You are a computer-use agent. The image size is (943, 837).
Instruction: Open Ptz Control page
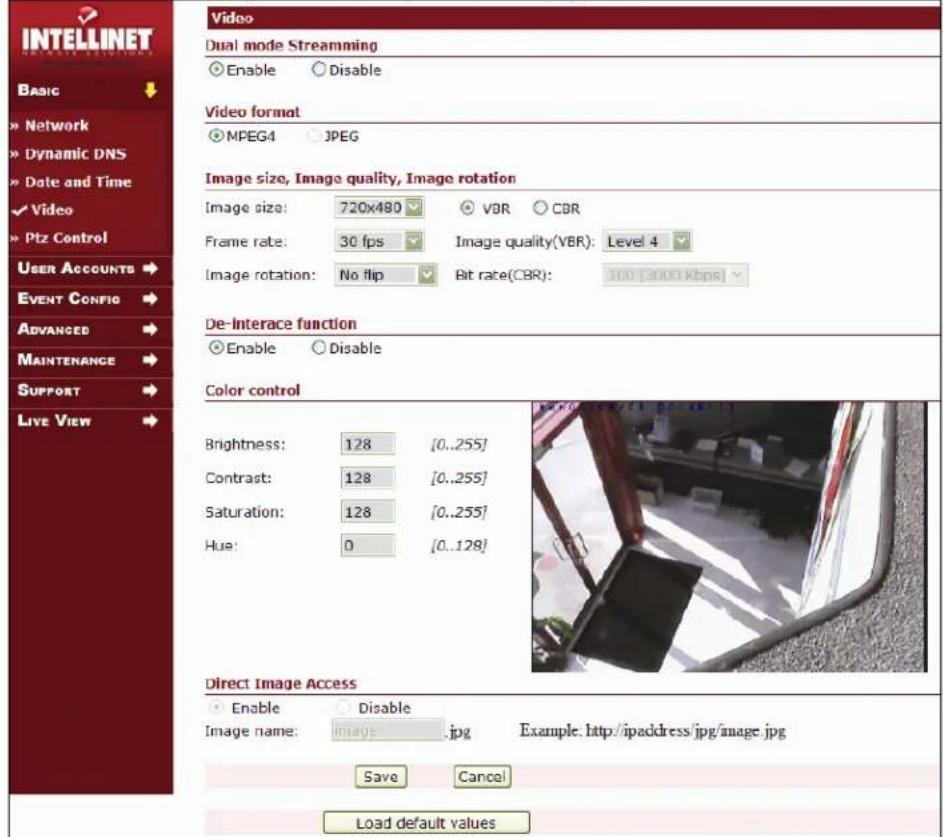tap(66, 238)
